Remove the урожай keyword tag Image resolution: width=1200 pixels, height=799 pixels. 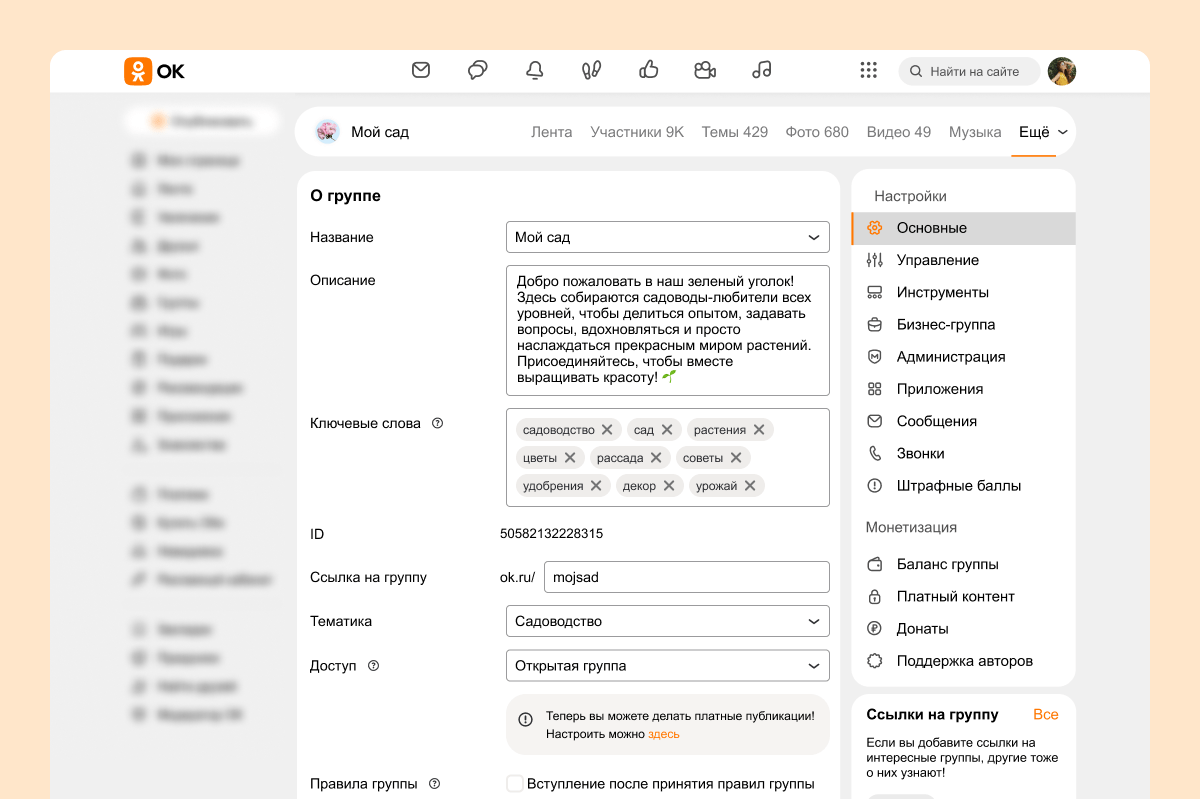pyautogui.click(x=750, y=485)
